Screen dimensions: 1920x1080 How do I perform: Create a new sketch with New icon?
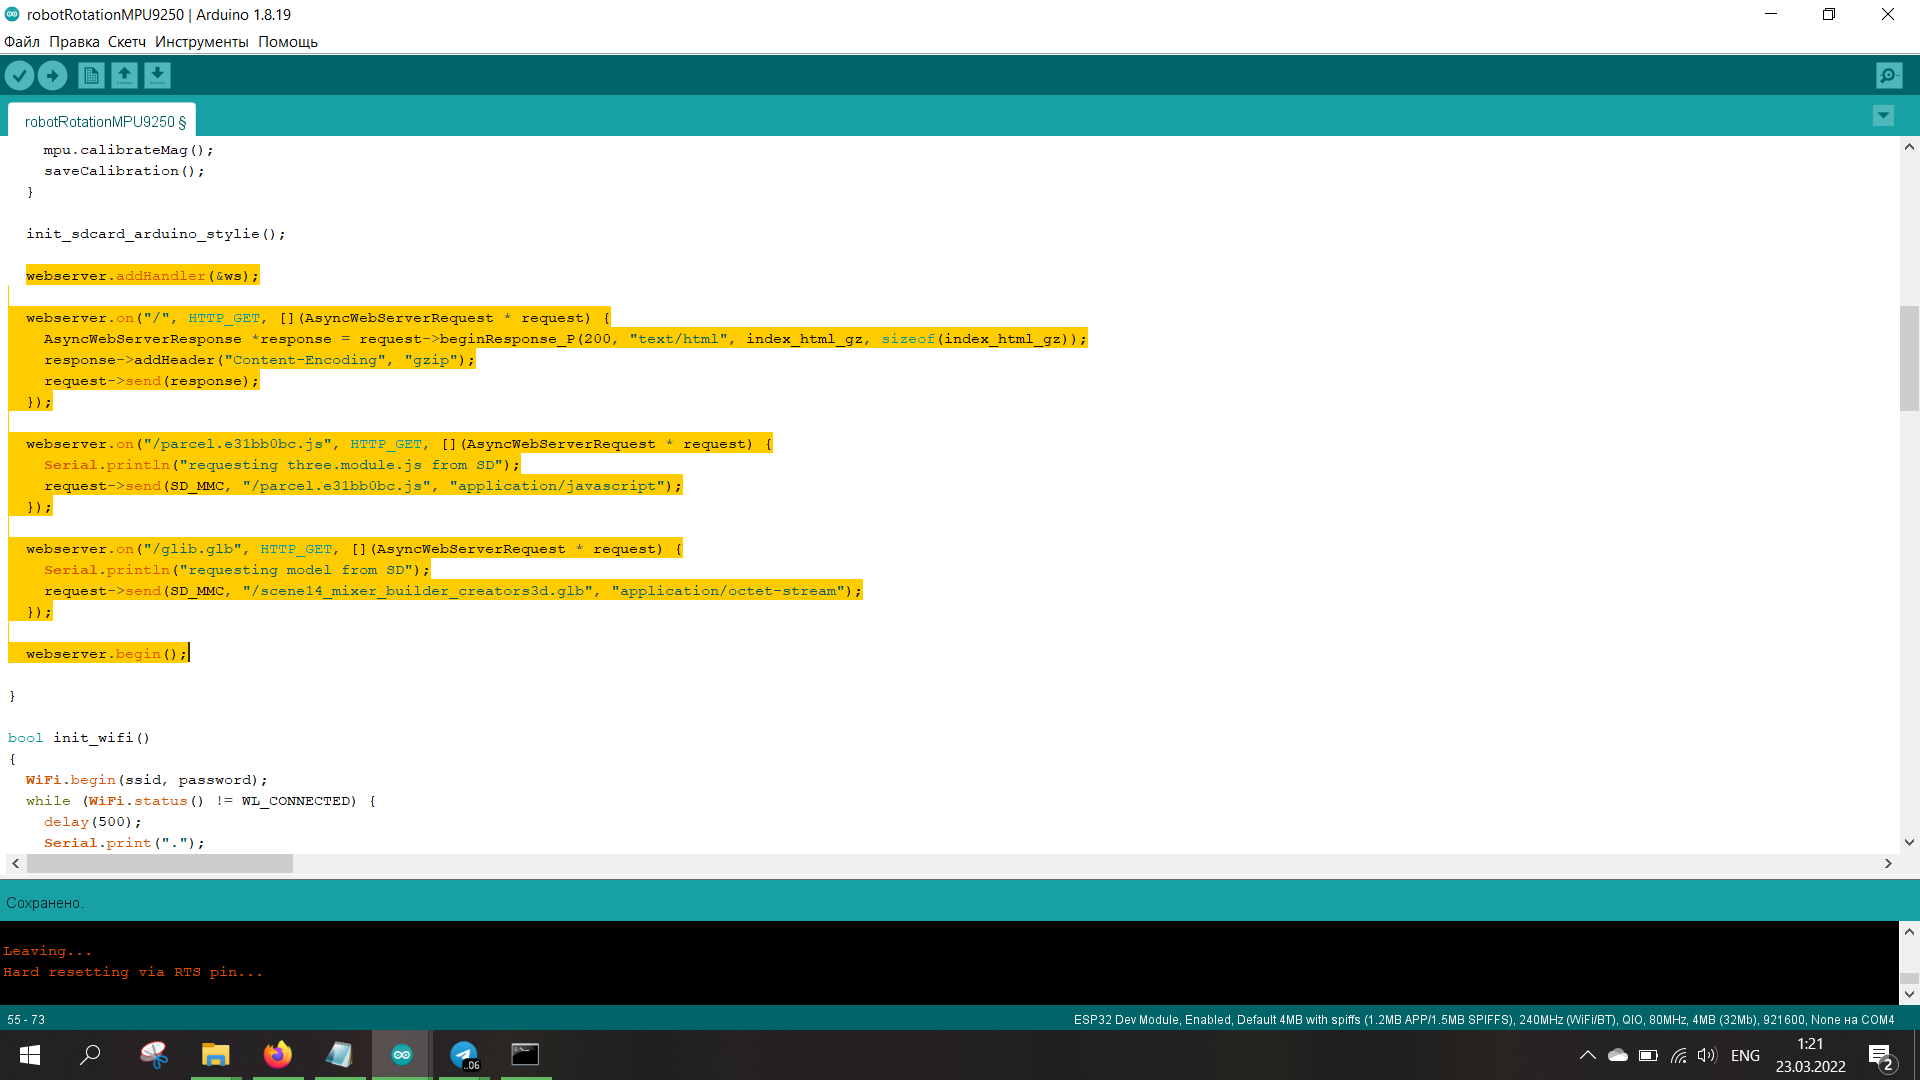[x=91, y=76]
